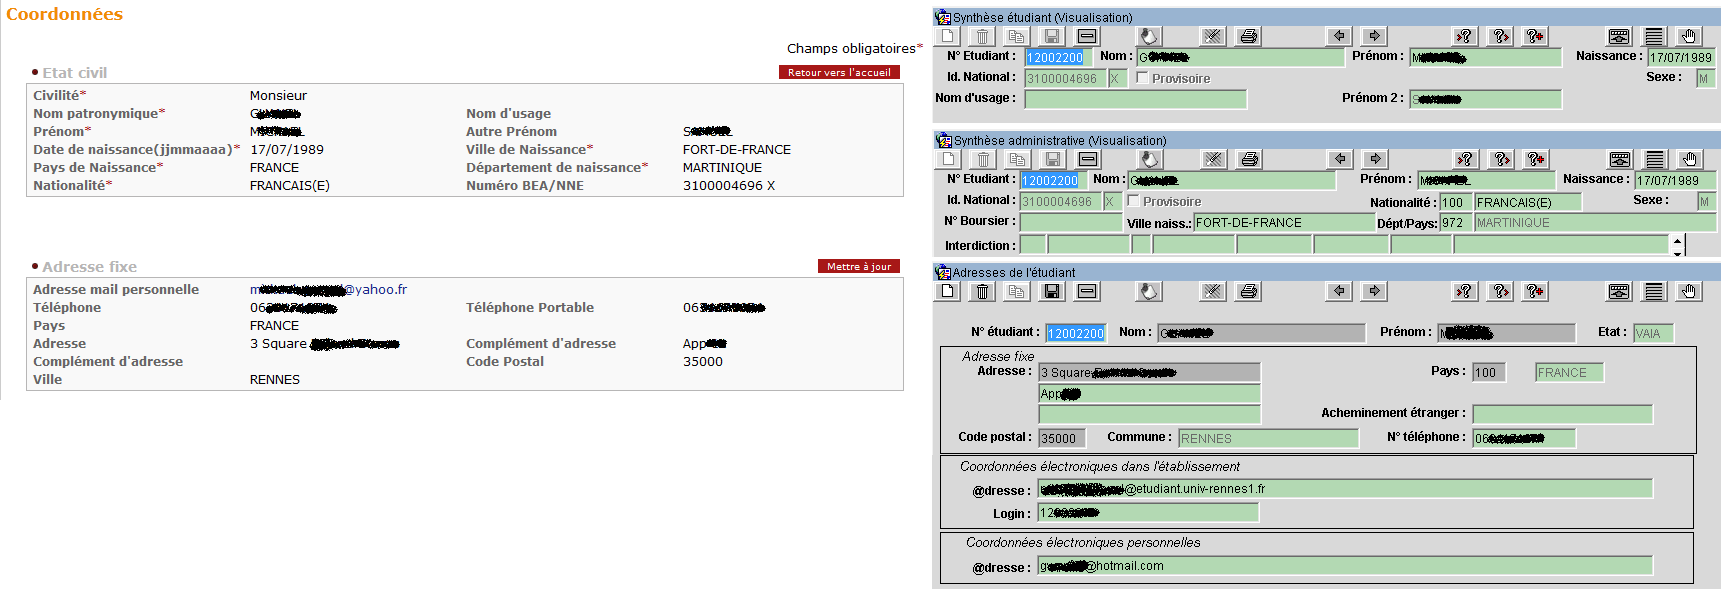Click the 'Mettre à jour' button
This screenshot has width=1725, height=593.
point(858,266)
